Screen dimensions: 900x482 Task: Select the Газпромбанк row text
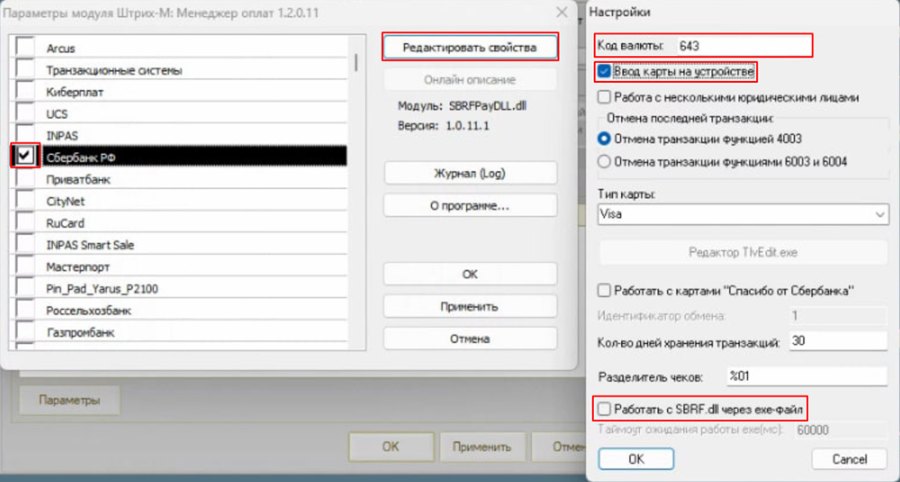pos(80,333)
